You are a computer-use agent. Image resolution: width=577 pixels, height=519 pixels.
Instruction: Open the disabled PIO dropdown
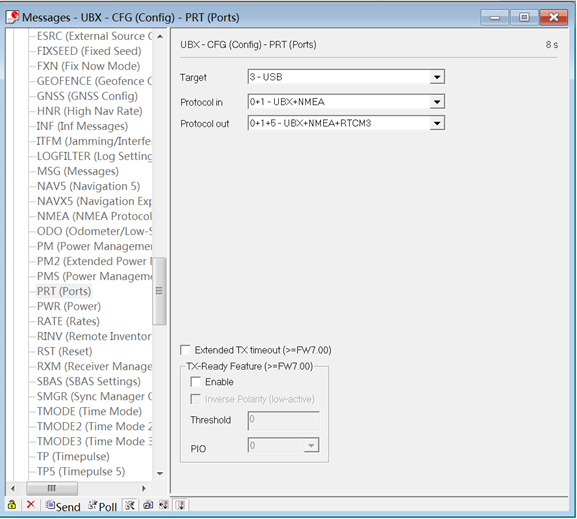(x=311, y=445)
